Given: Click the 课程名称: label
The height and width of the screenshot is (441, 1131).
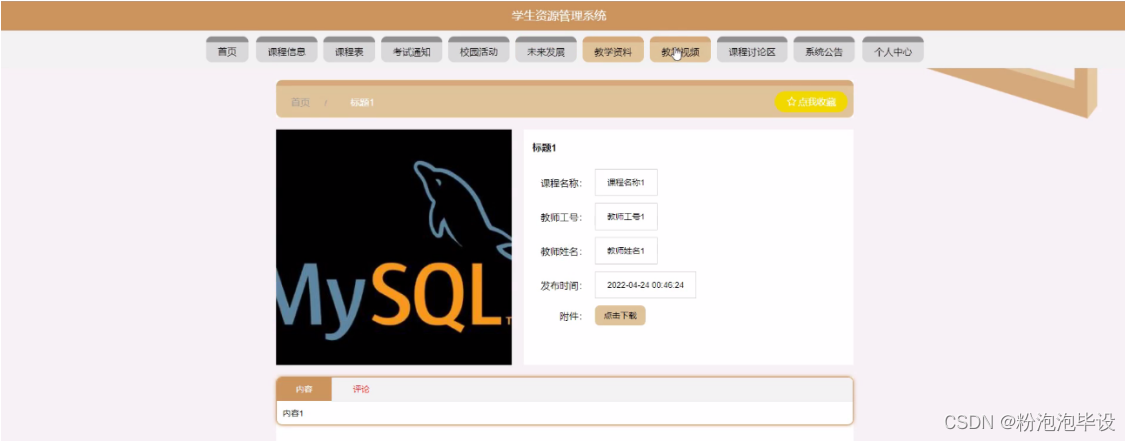Looking at the screenshot, I should (x=561, y=183).
